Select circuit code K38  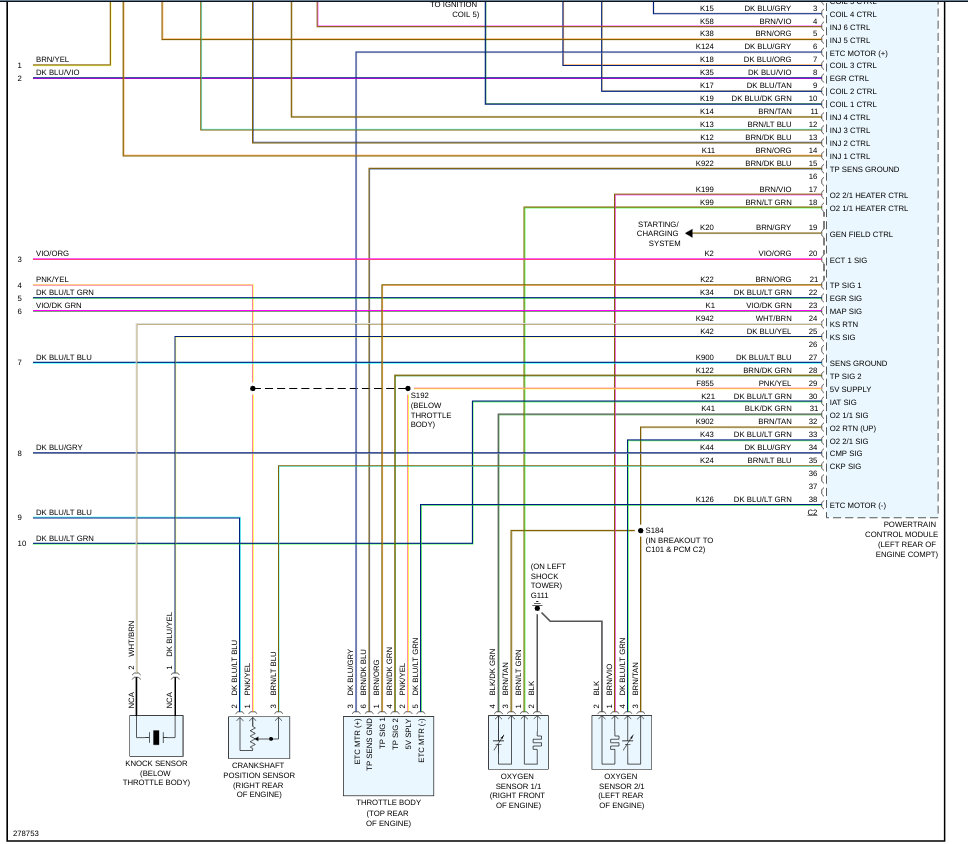click(706, 33)
